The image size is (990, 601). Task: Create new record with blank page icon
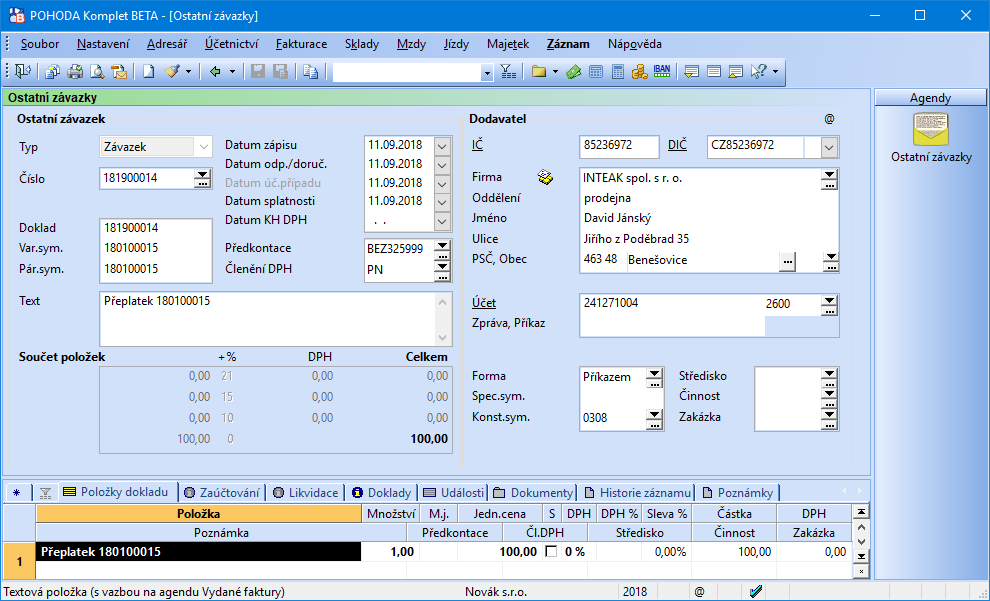coord(148,72)
